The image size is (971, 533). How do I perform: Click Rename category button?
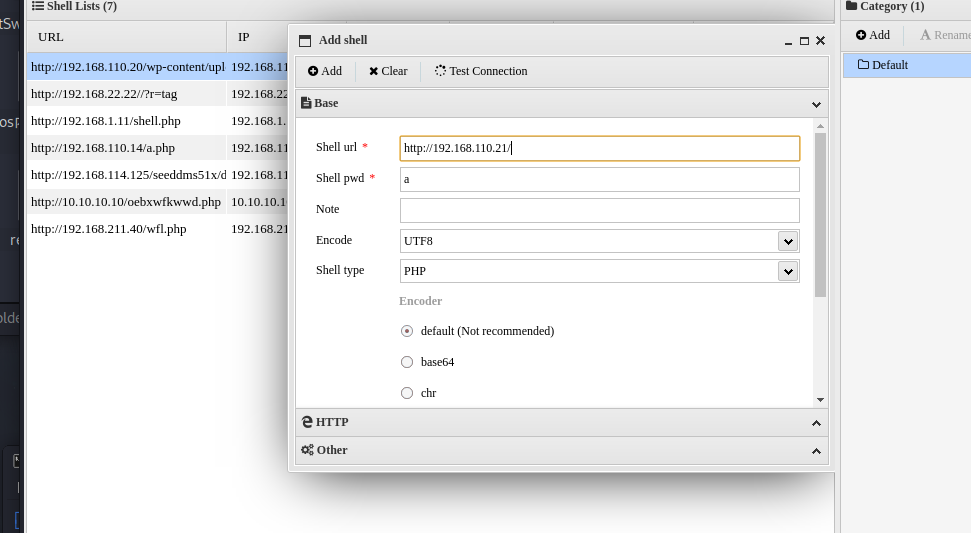943,35
